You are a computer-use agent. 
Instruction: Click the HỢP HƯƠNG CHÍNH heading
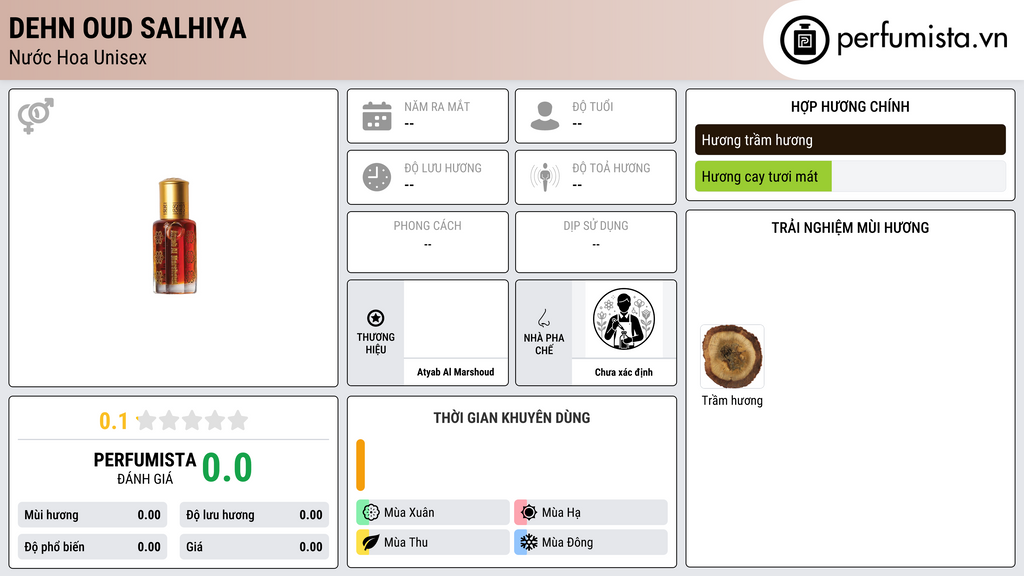pyautogui.click(x=850, y=106)
